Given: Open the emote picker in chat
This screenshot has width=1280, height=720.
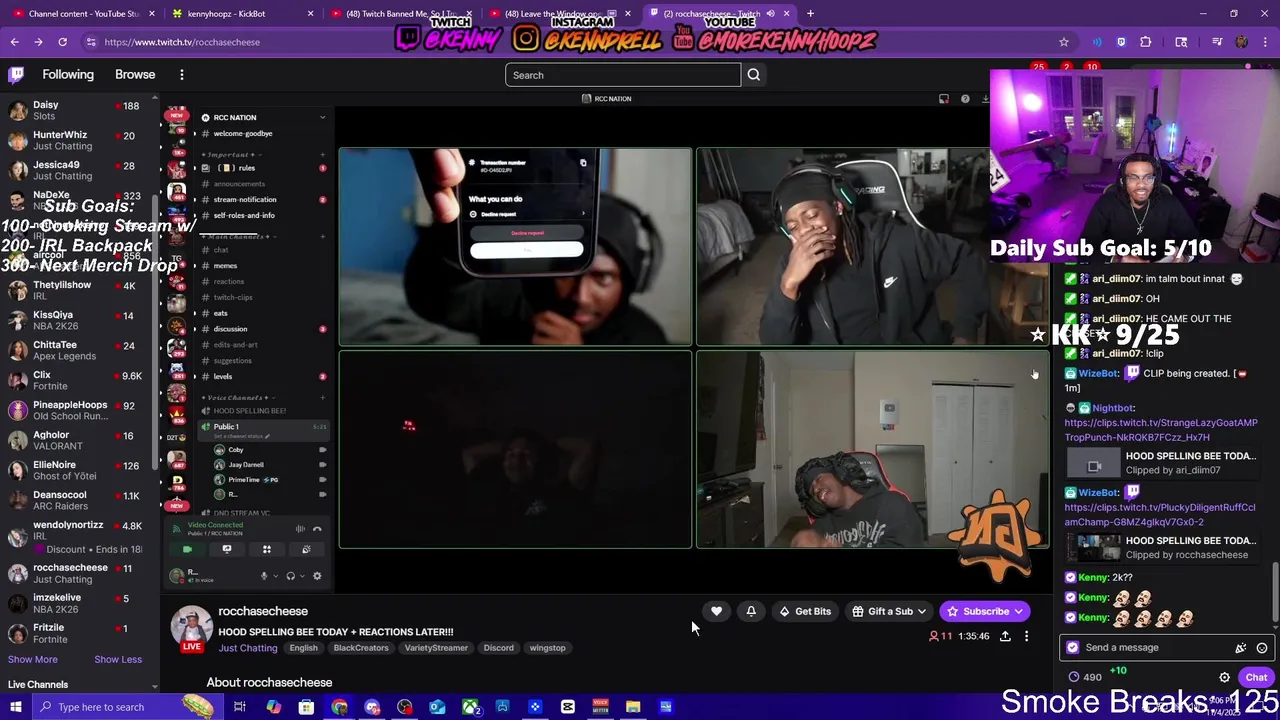Looking at the screenshot, I should (x=1262, y=648).
